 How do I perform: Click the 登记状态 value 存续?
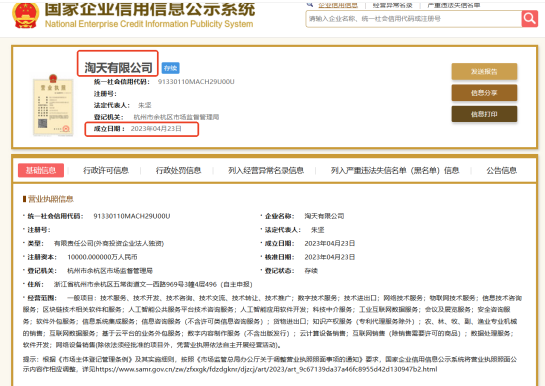click(x=311, y=271)
